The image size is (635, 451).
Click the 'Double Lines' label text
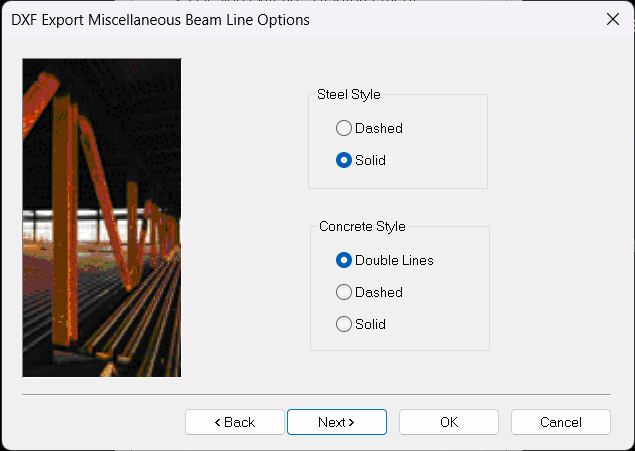point(394,260)
